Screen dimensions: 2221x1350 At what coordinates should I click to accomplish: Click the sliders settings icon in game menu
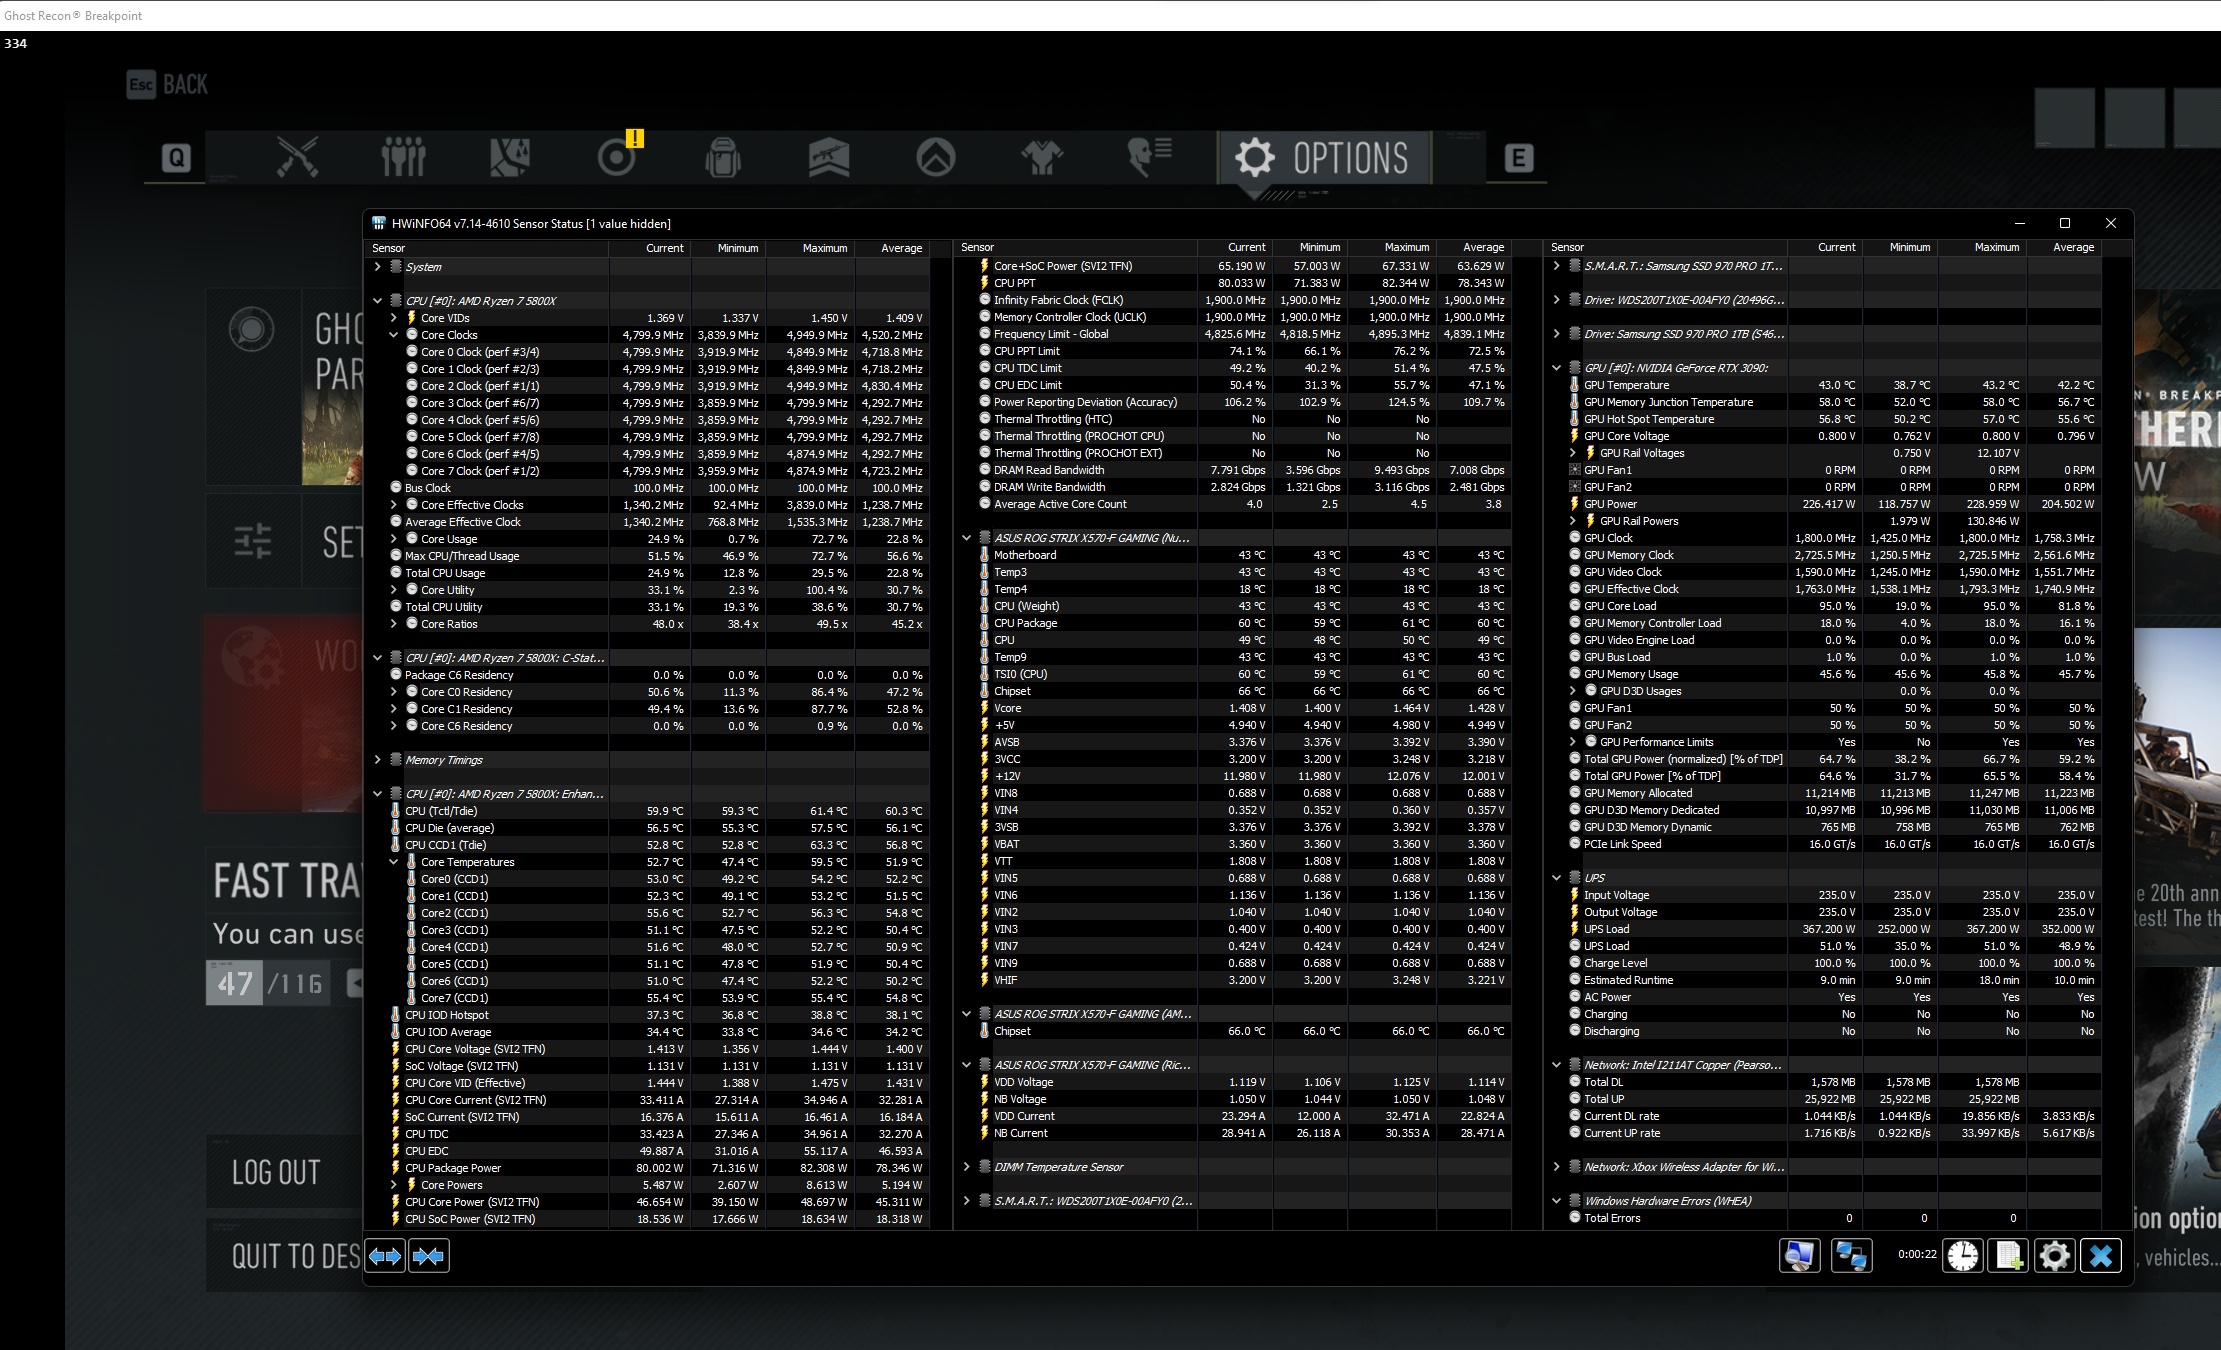(x=252, y=541)
